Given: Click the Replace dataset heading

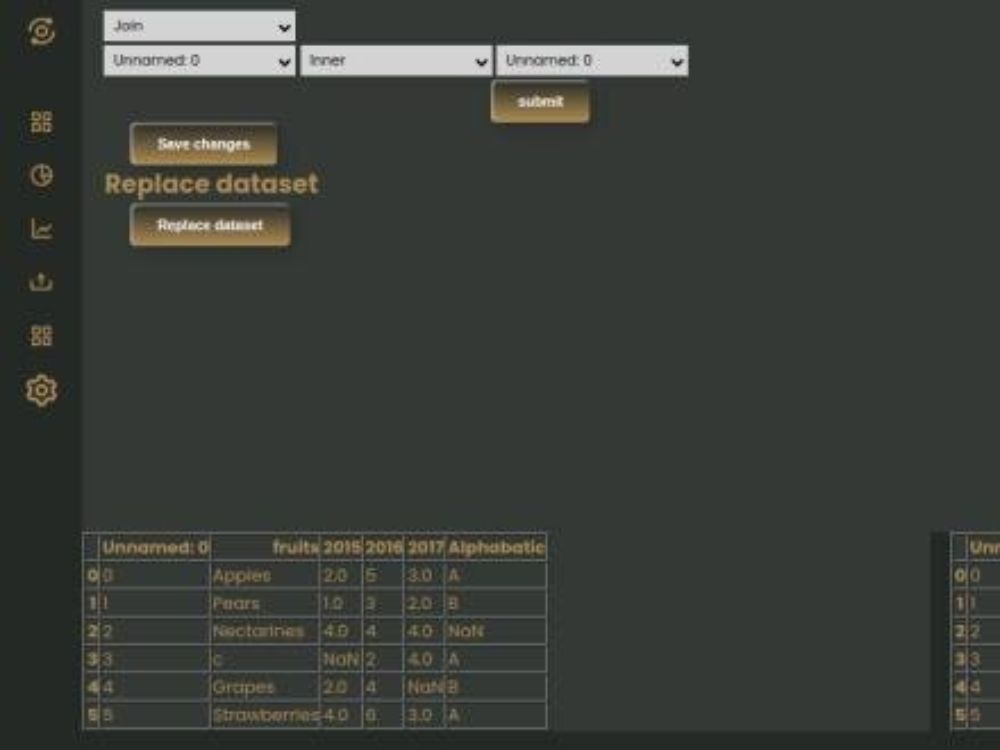Looking at the screenshot, I should [211, 184].
